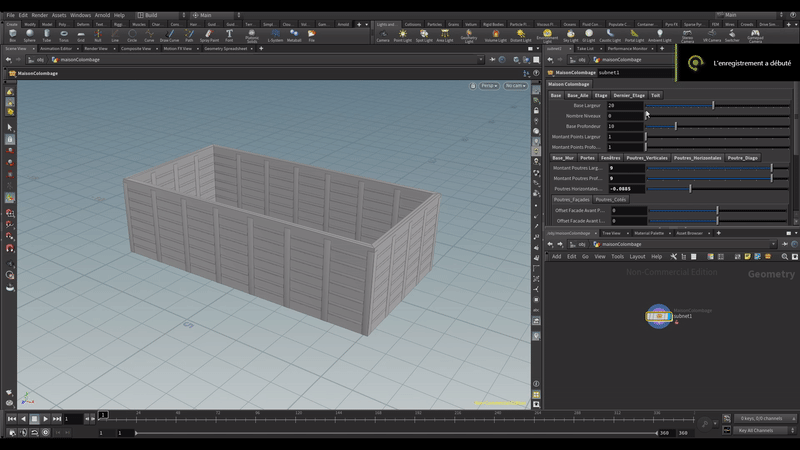Toggle the viewport lock camera icon
800x450 pixels.
[x=473, y=86]
